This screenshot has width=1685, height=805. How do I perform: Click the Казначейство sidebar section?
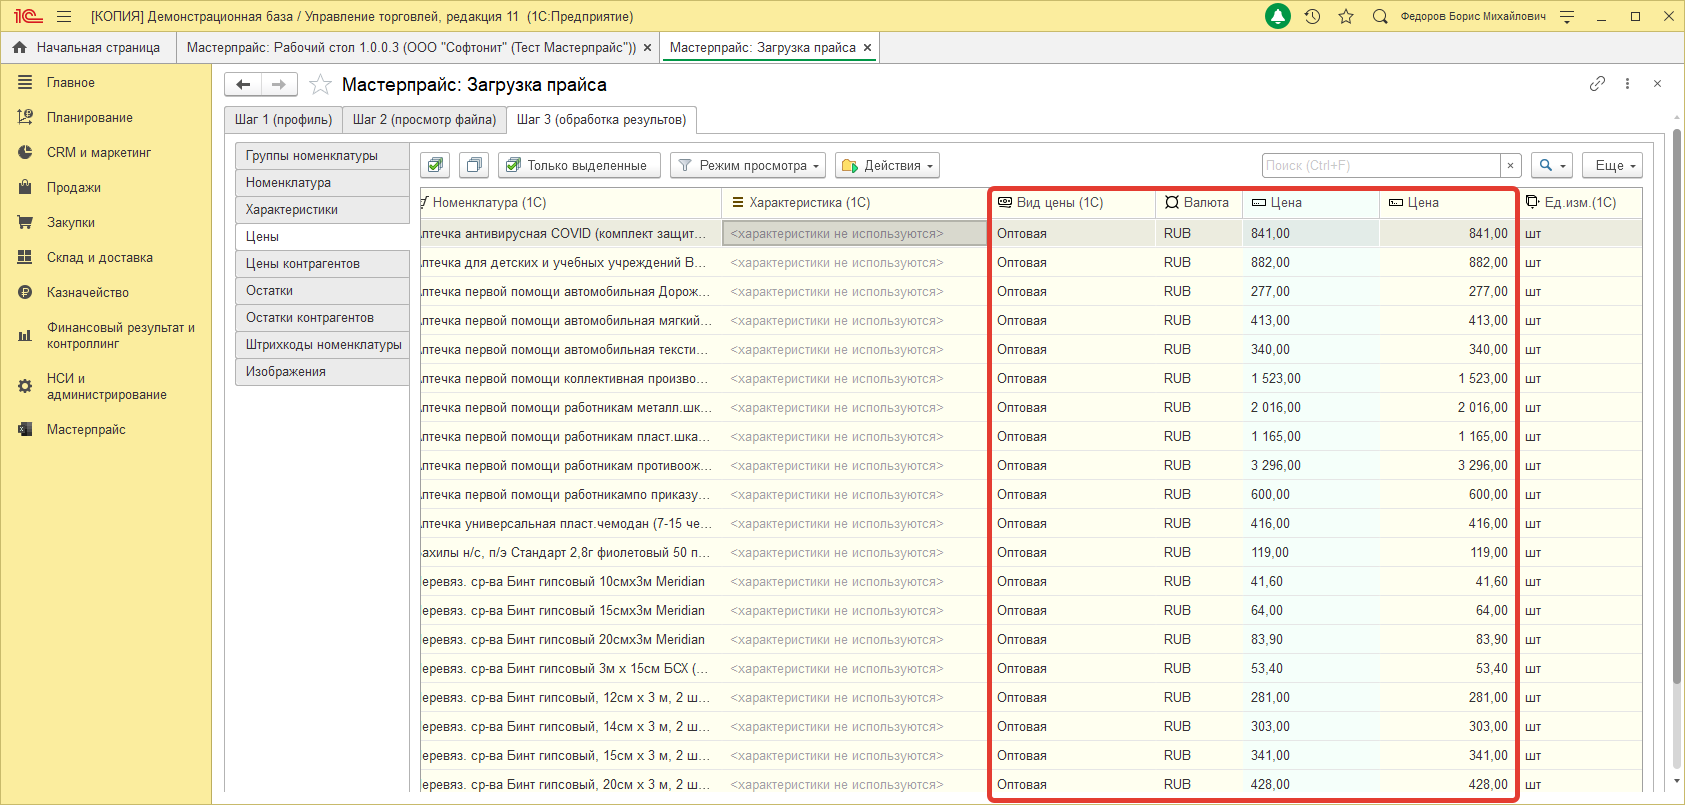point(87,292)
